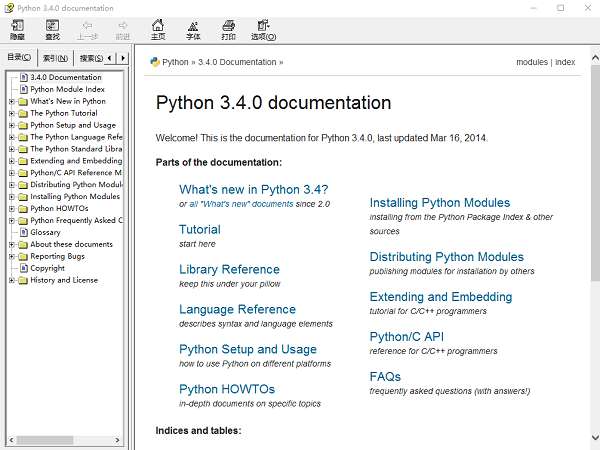This screenshot has height=450, width=600.
Task: Select Glossary in the contents tree
Action: (45, 232)
